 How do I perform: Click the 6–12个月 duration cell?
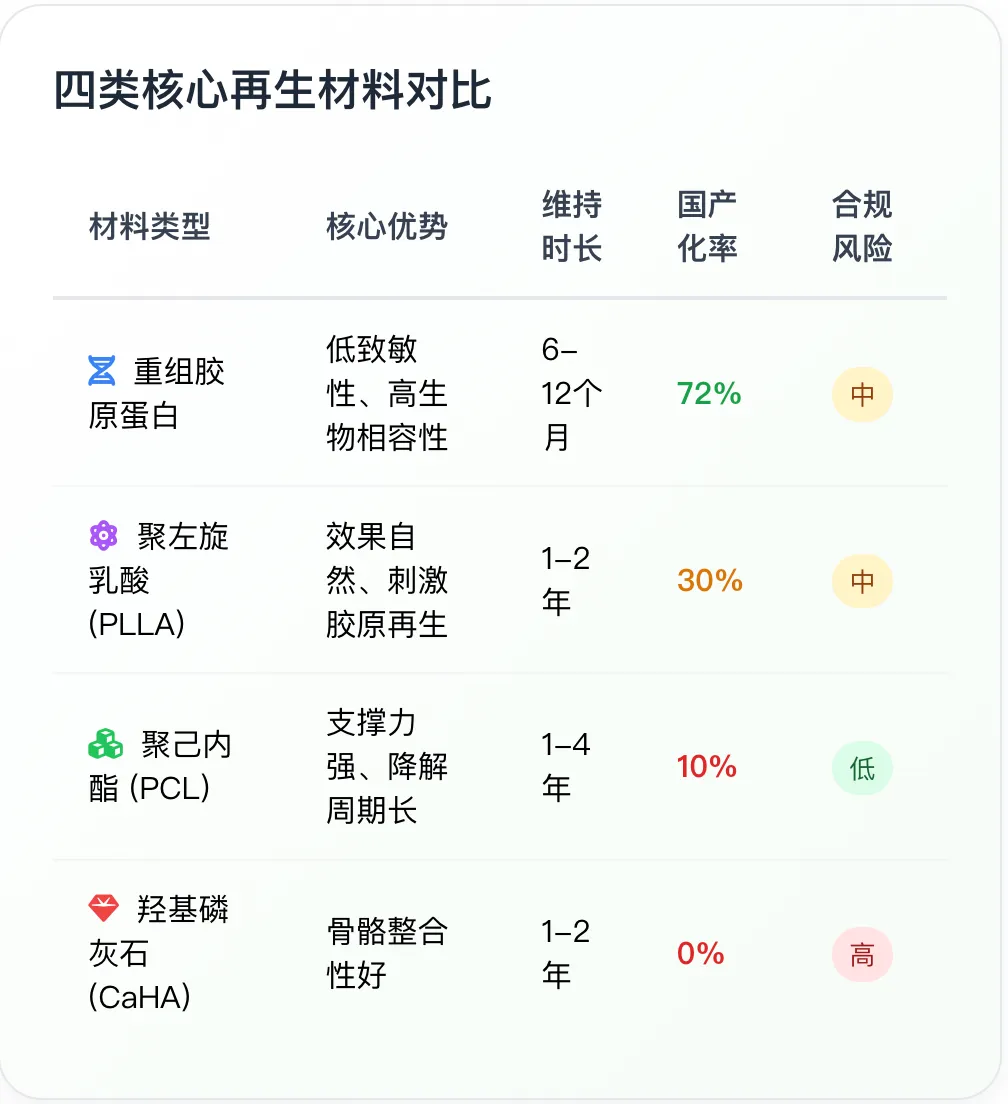(572, 394)
